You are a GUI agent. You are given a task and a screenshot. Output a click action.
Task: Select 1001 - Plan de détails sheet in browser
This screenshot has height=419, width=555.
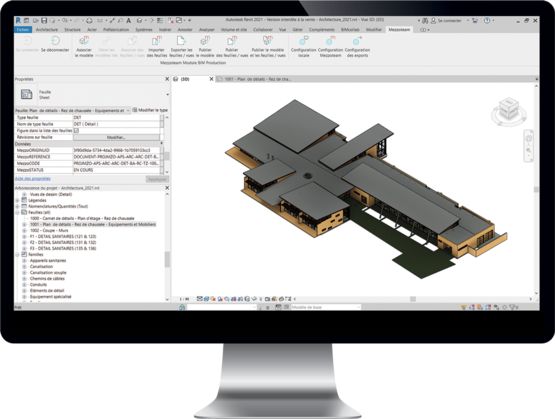pos(93,224)
